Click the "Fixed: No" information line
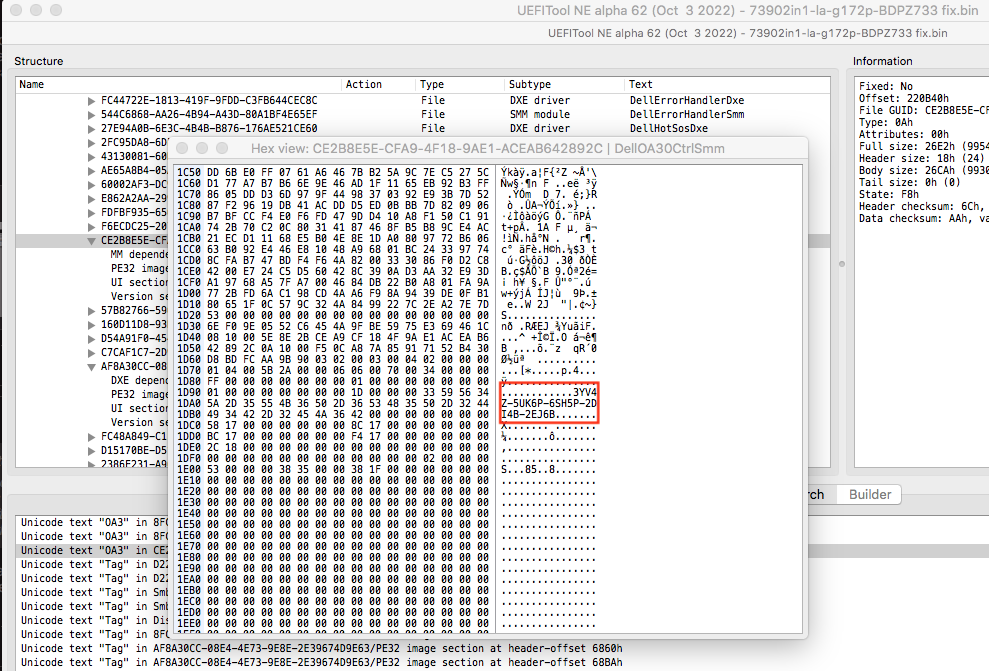Screen dimensions: 989x671 (886, 86)
